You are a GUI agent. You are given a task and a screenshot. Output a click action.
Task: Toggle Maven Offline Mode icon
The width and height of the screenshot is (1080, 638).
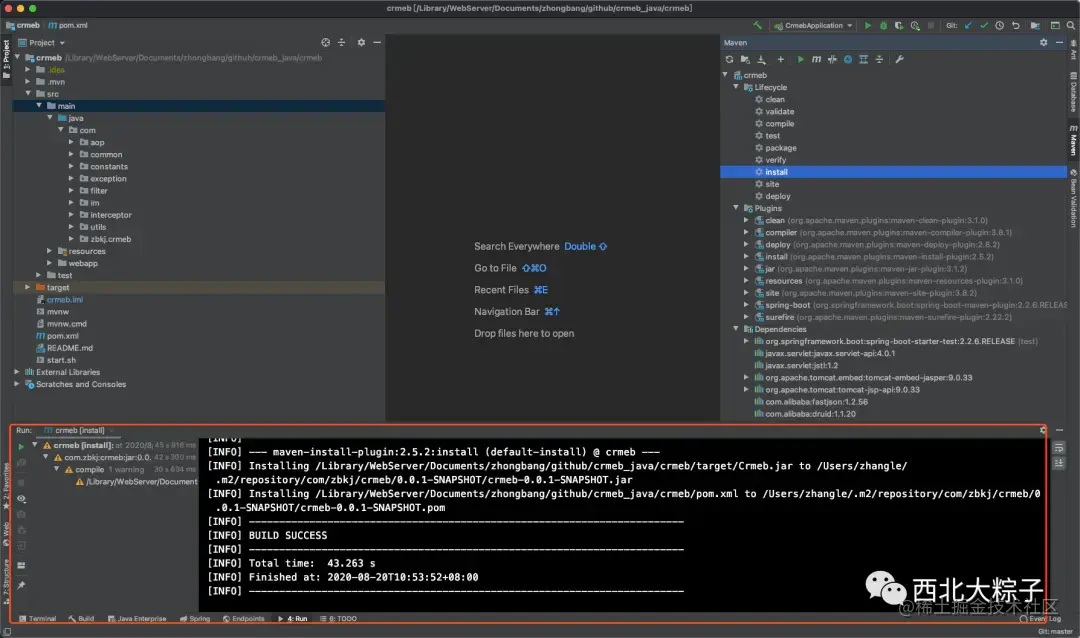tap(832, 59)
